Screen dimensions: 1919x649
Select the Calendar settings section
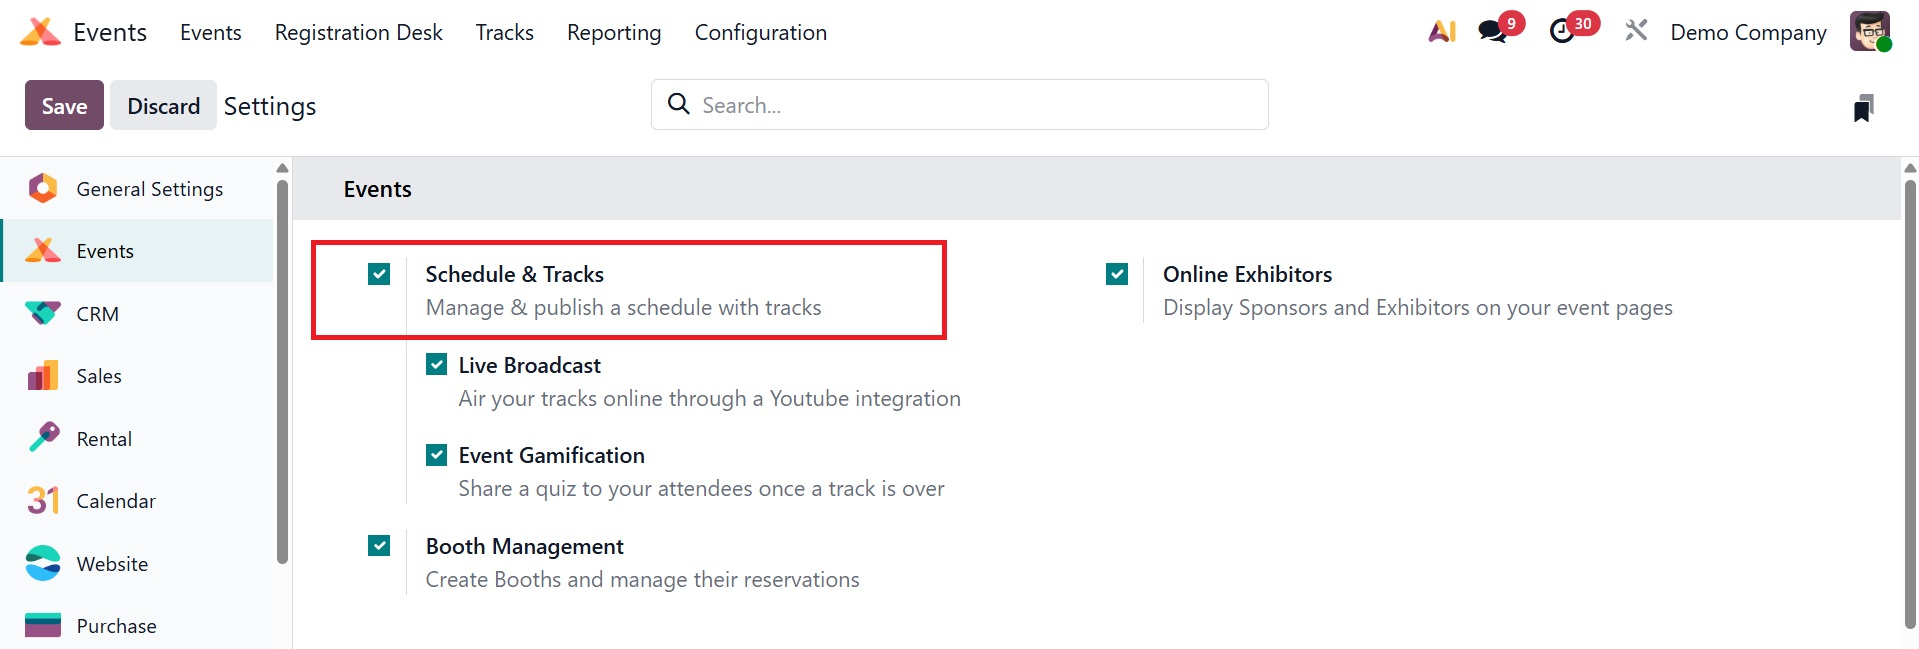pyautogui.click(x=115, y=501)
